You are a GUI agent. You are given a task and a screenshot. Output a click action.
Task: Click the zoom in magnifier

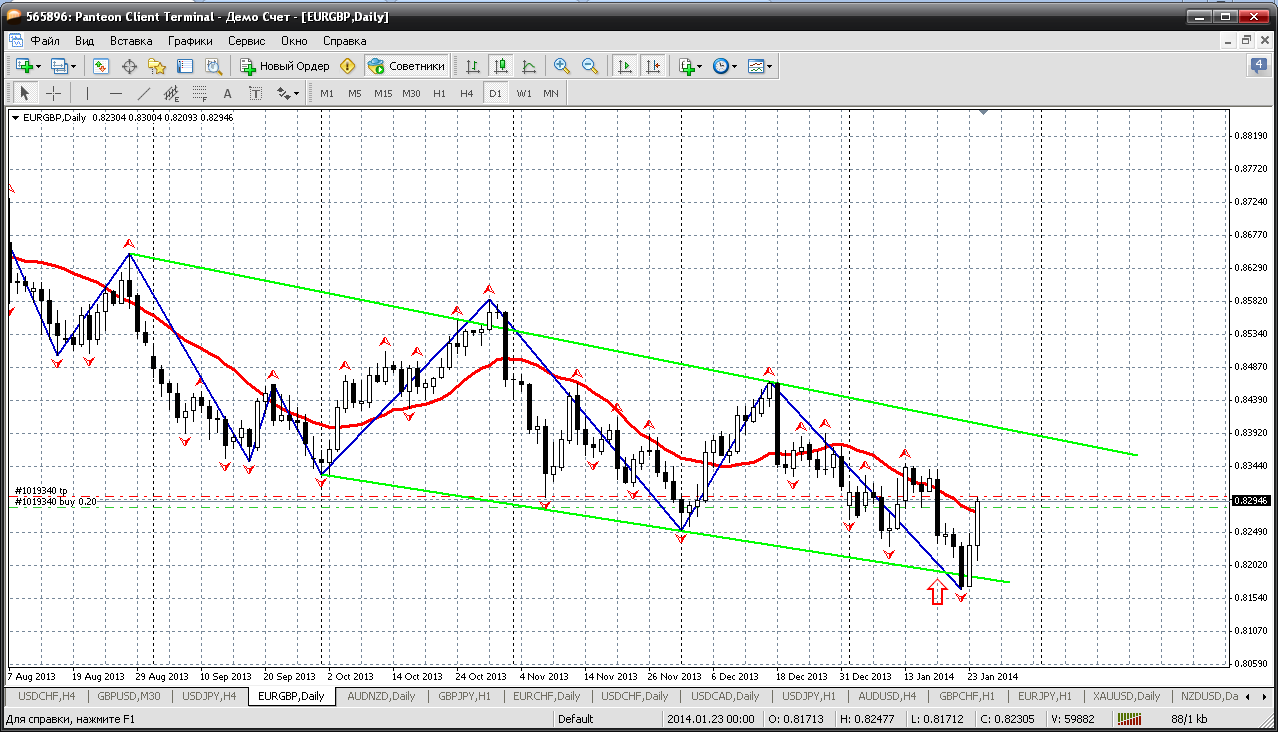pos(562,66)
